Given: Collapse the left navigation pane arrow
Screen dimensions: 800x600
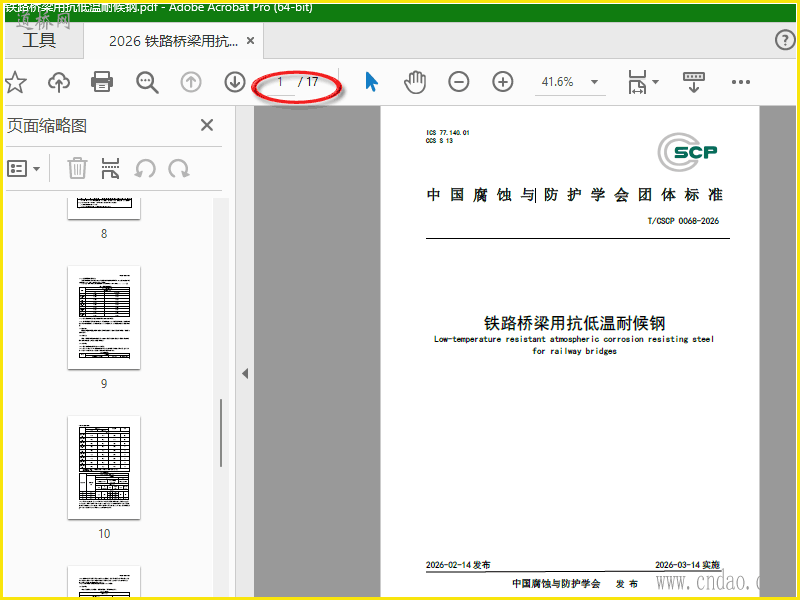Looking at the screenshot, I should pyautogui.click(x=245, y=373).
